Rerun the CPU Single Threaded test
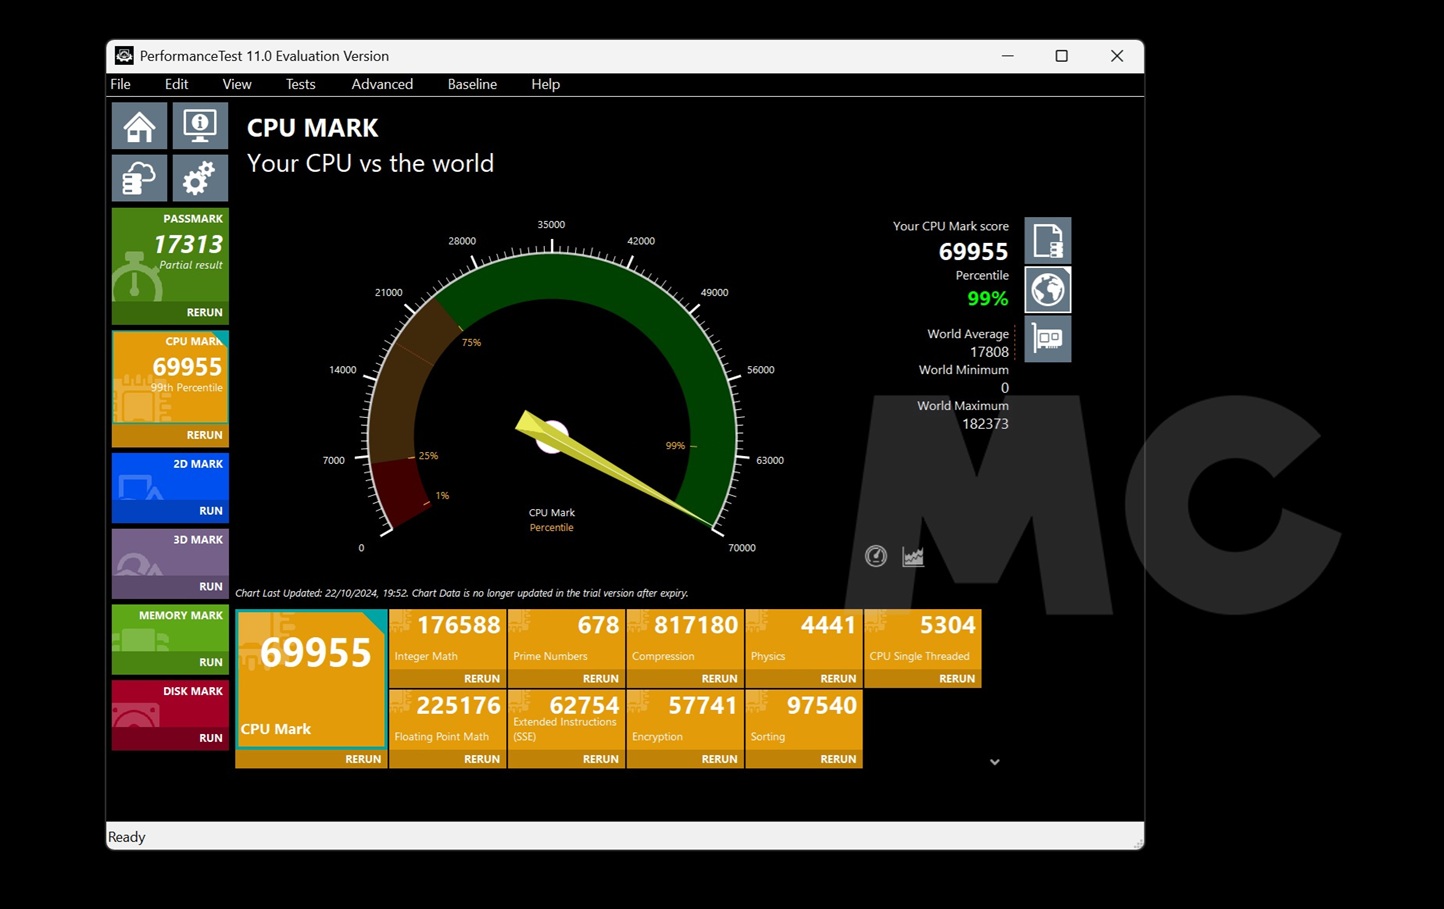The height and width of the screenshot is (909, 1444). 956,679
